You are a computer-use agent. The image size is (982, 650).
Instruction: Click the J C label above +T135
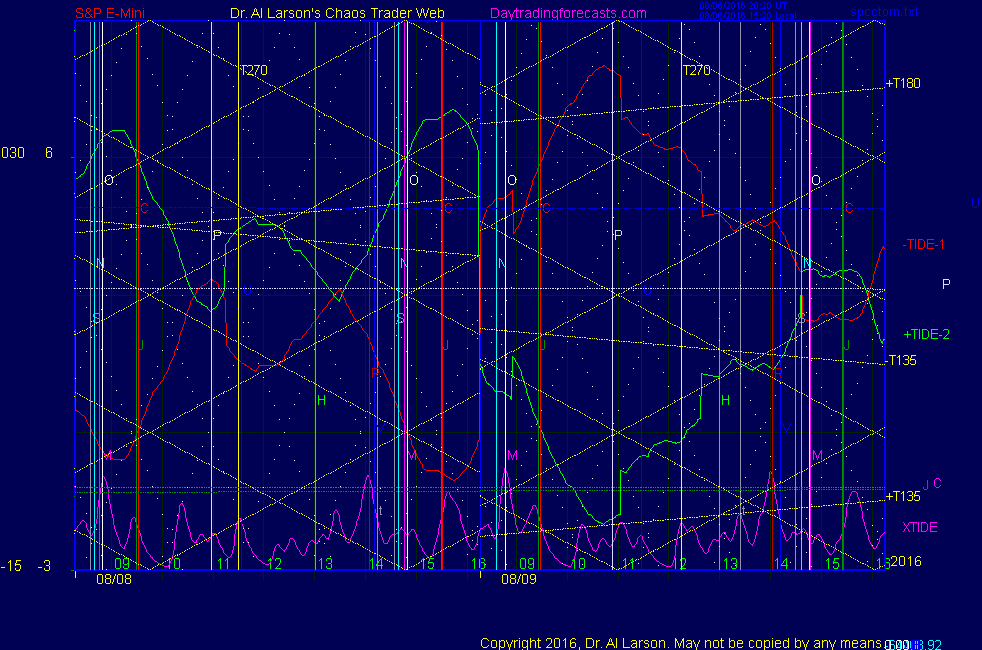coord(931,484)
